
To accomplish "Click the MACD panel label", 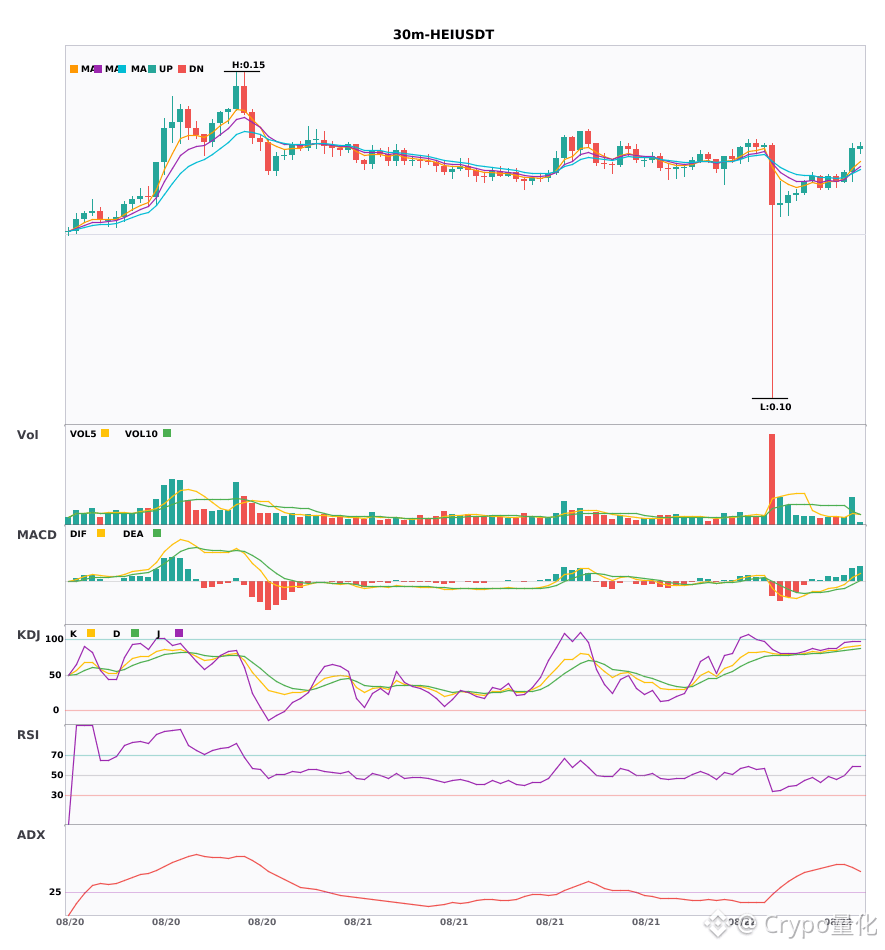I will [x=36, y=535].
